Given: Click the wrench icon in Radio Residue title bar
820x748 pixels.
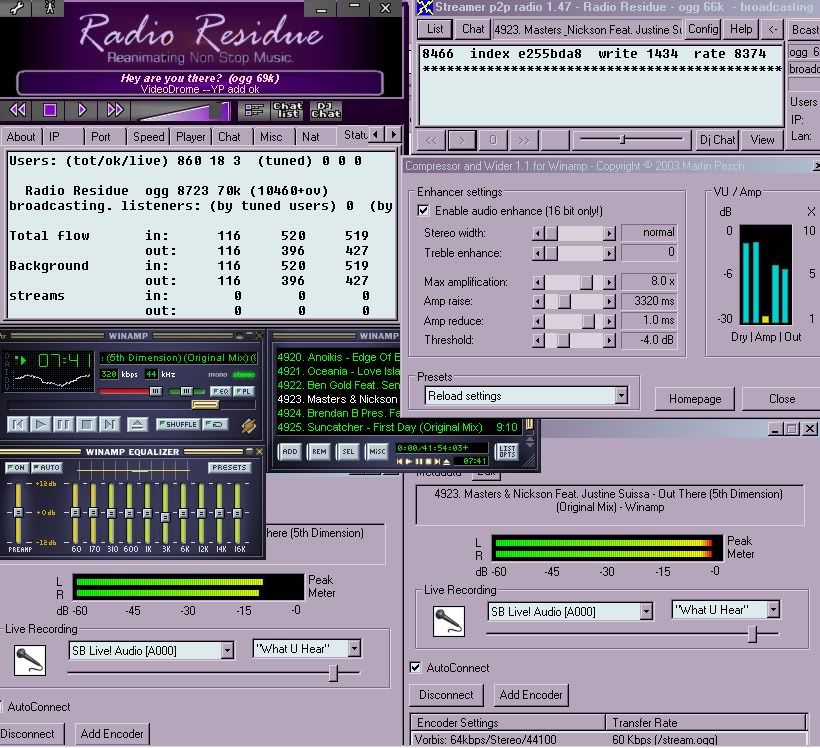Looking at the screenshot, I should pos(17,8).
